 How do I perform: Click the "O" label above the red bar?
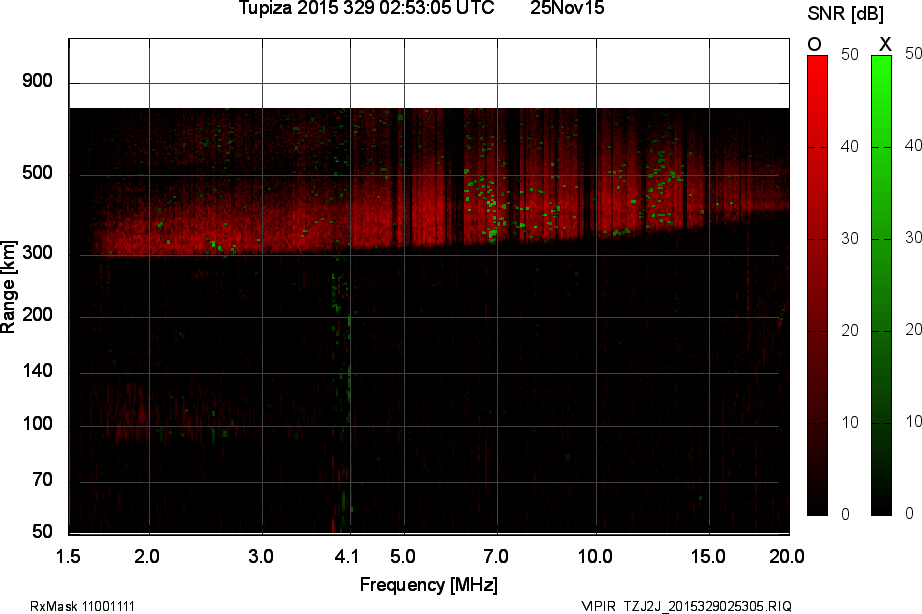pos(814,44)
